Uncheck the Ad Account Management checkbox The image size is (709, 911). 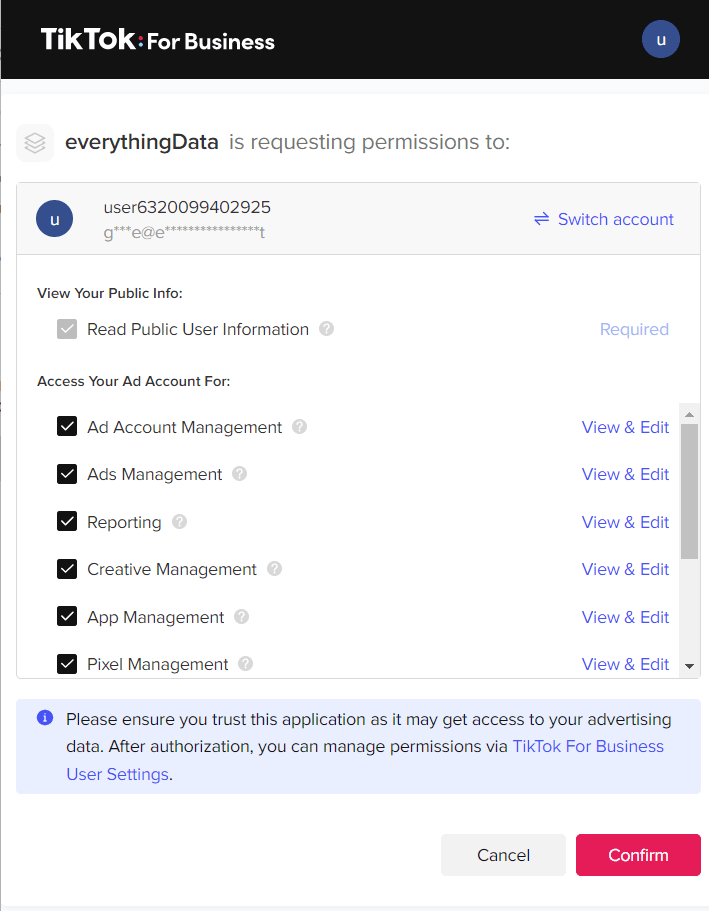point(67,427)
